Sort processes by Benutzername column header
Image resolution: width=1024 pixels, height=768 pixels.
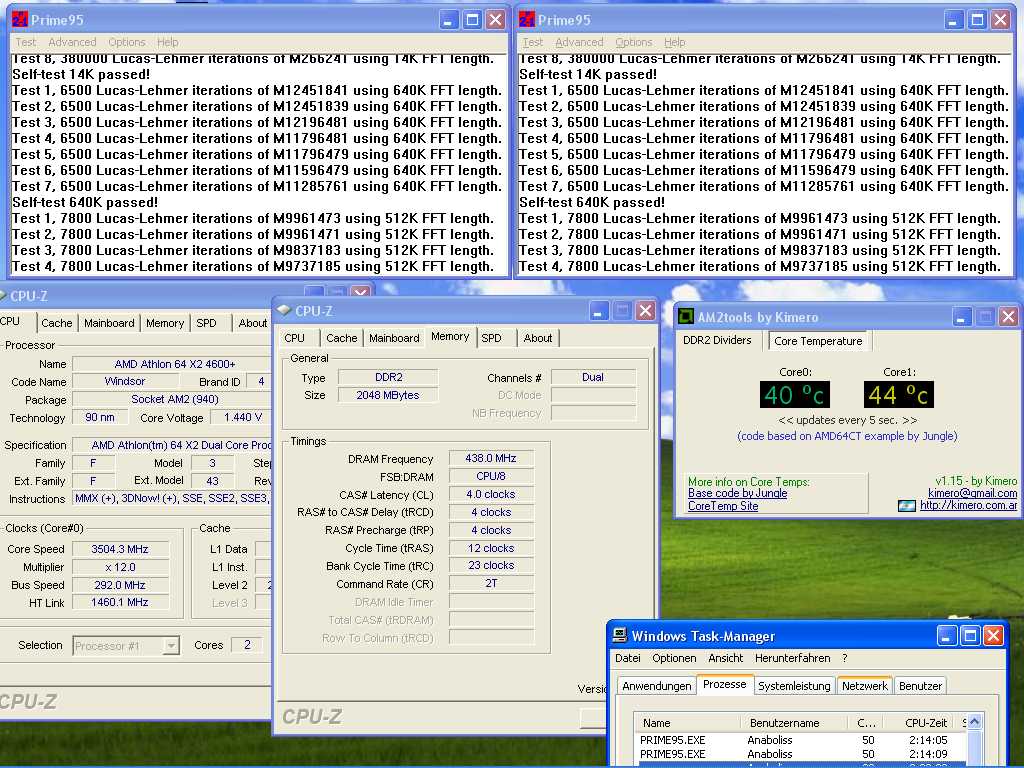coord(796,723)
